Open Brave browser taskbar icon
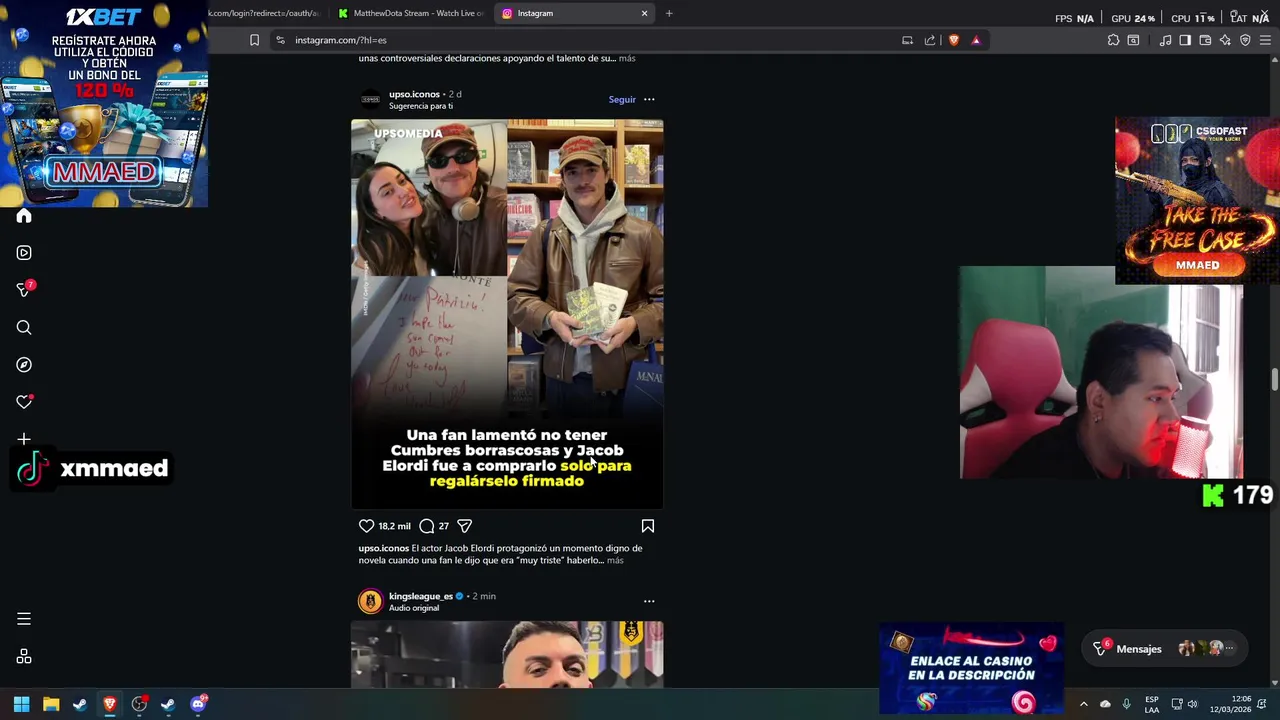This screenshot has width=1280, height=720. pyautogui.click(x=110, y=704)
